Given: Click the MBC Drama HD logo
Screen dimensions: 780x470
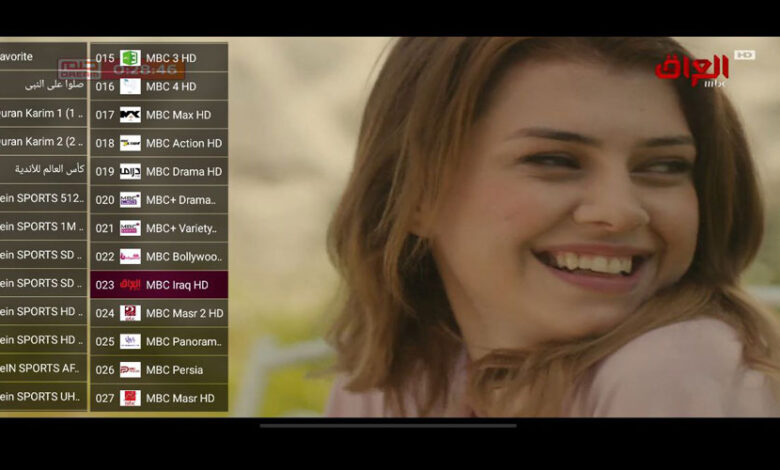Looking at the screenshot, I should tap(130, 172).
